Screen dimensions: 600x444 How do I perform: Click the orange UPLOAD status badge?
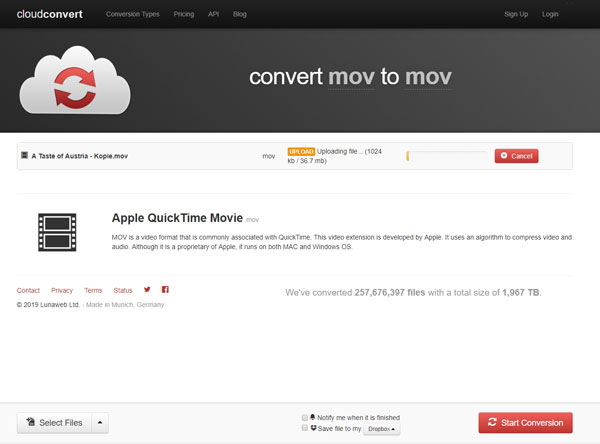301,152
